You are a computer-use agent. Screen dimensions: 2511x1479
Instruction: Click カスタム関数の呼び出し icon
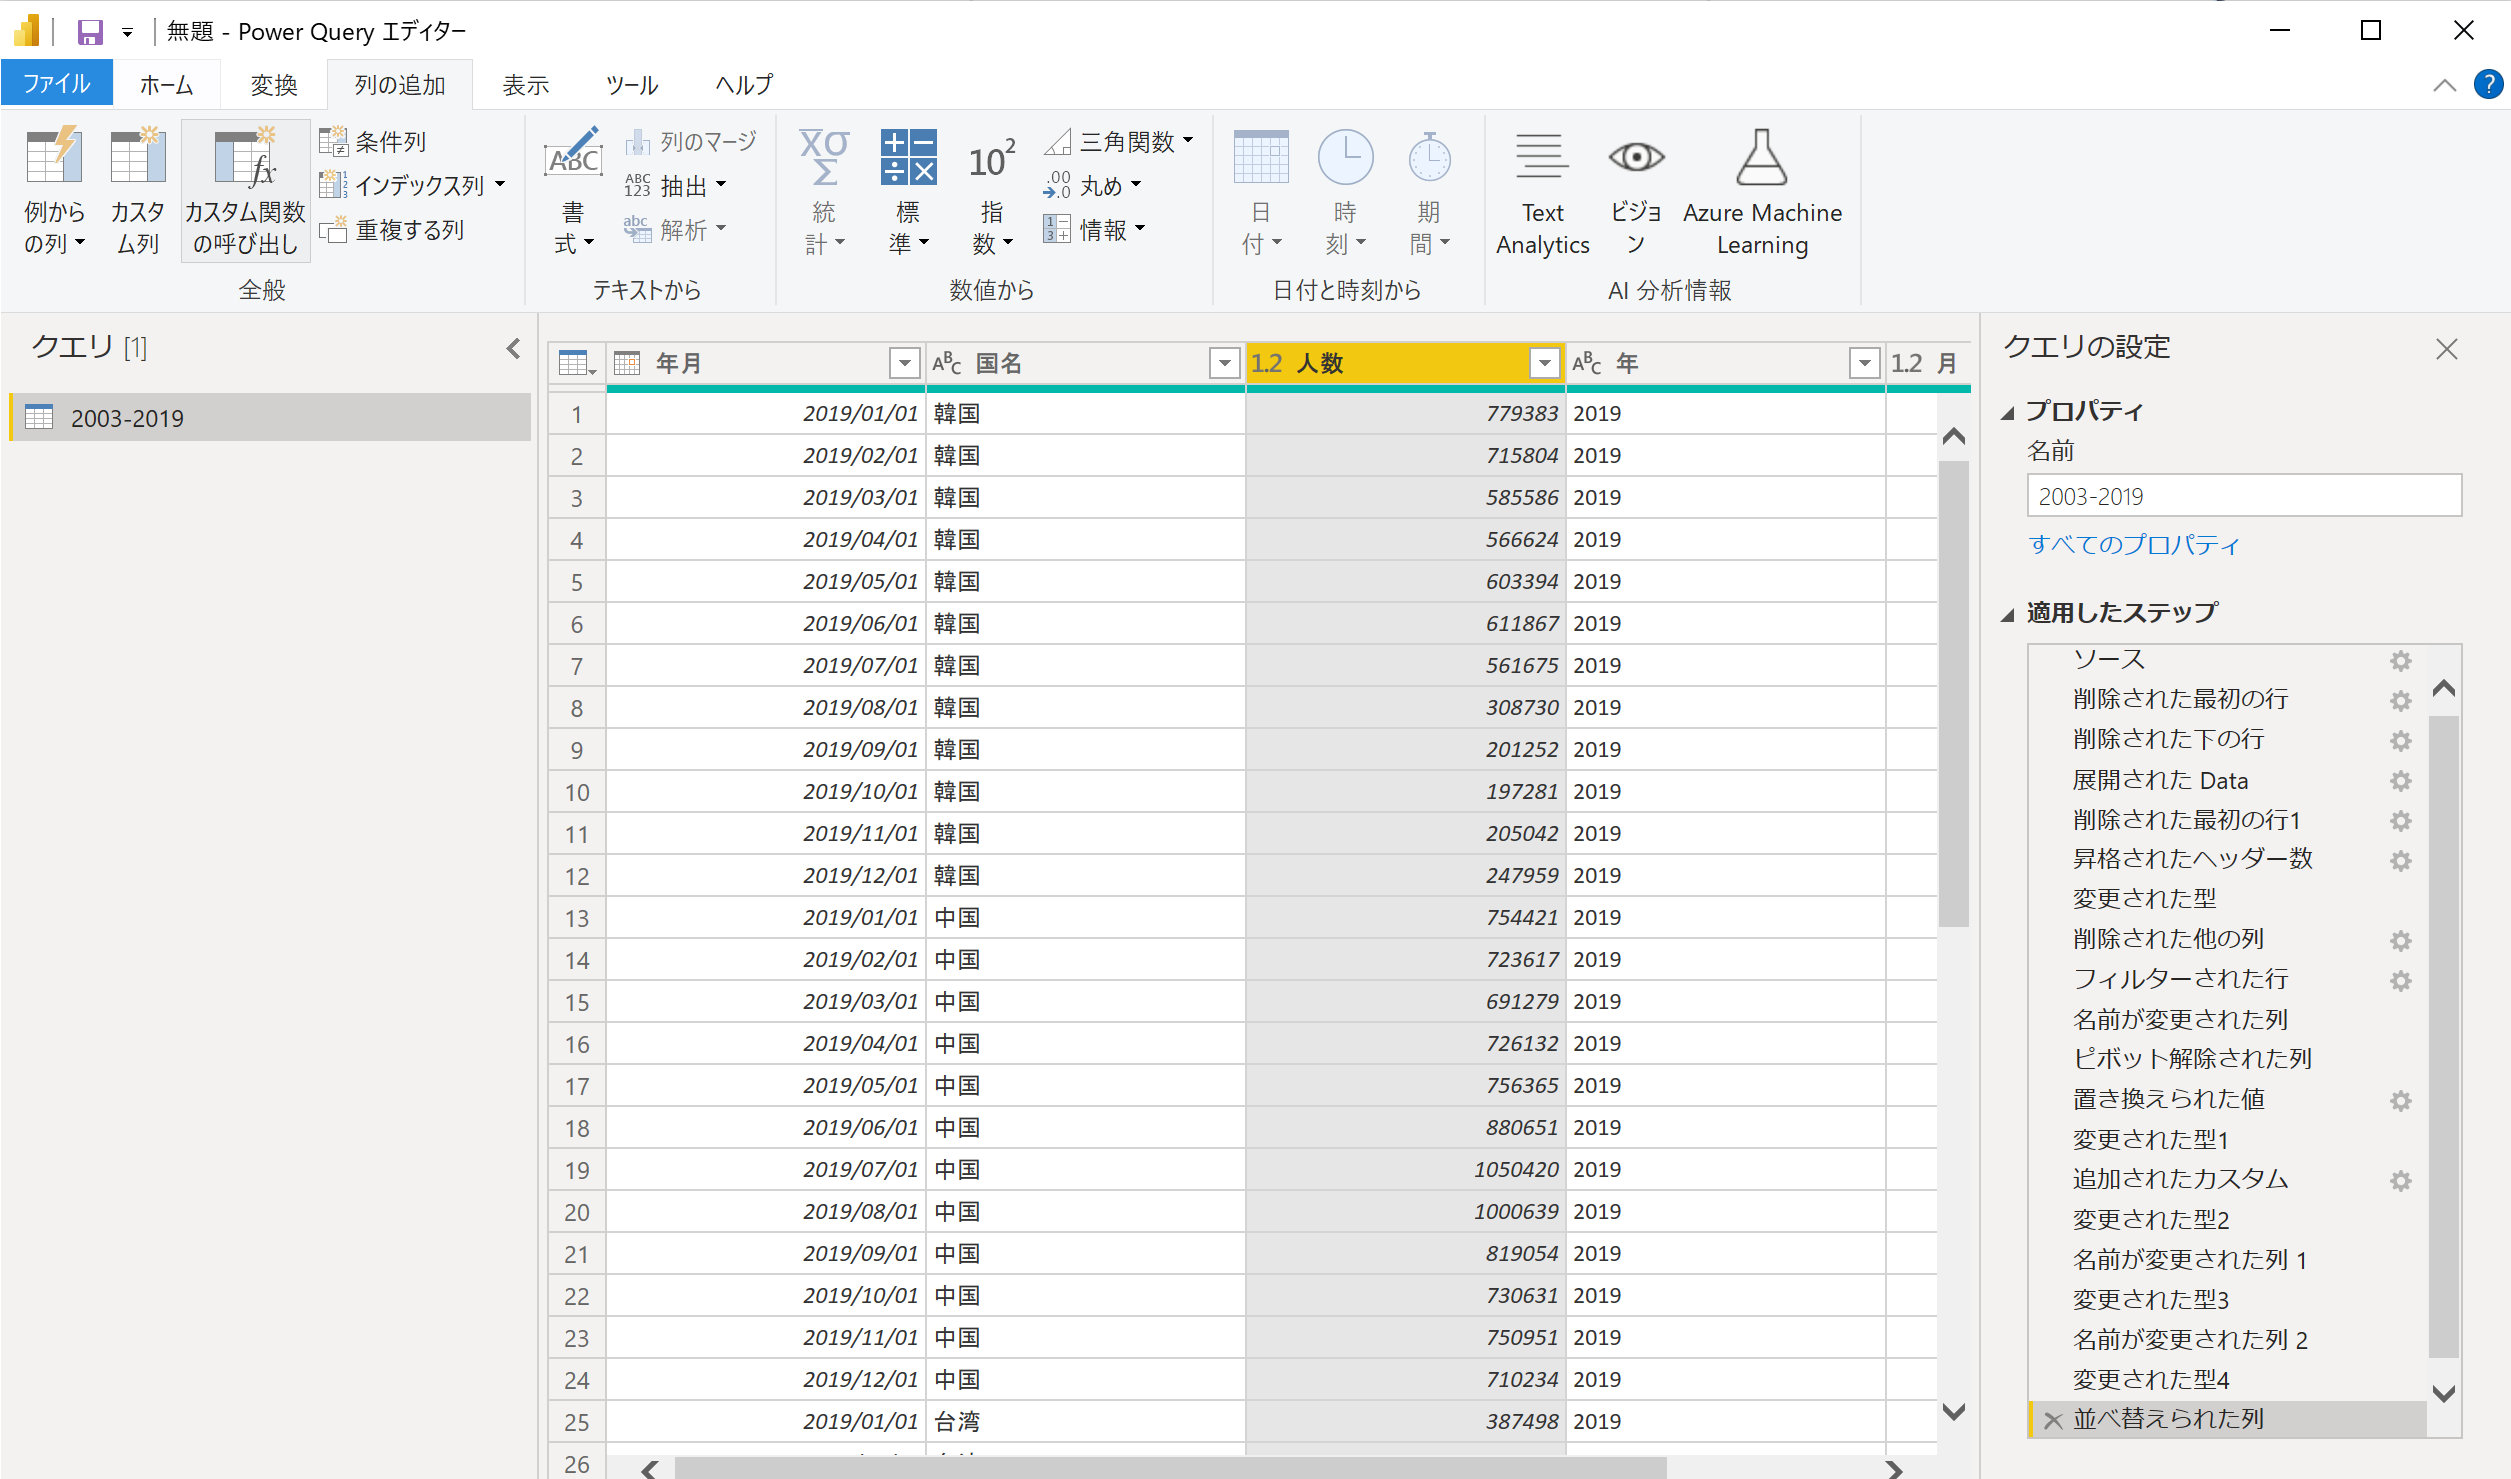tap(245, 160)
